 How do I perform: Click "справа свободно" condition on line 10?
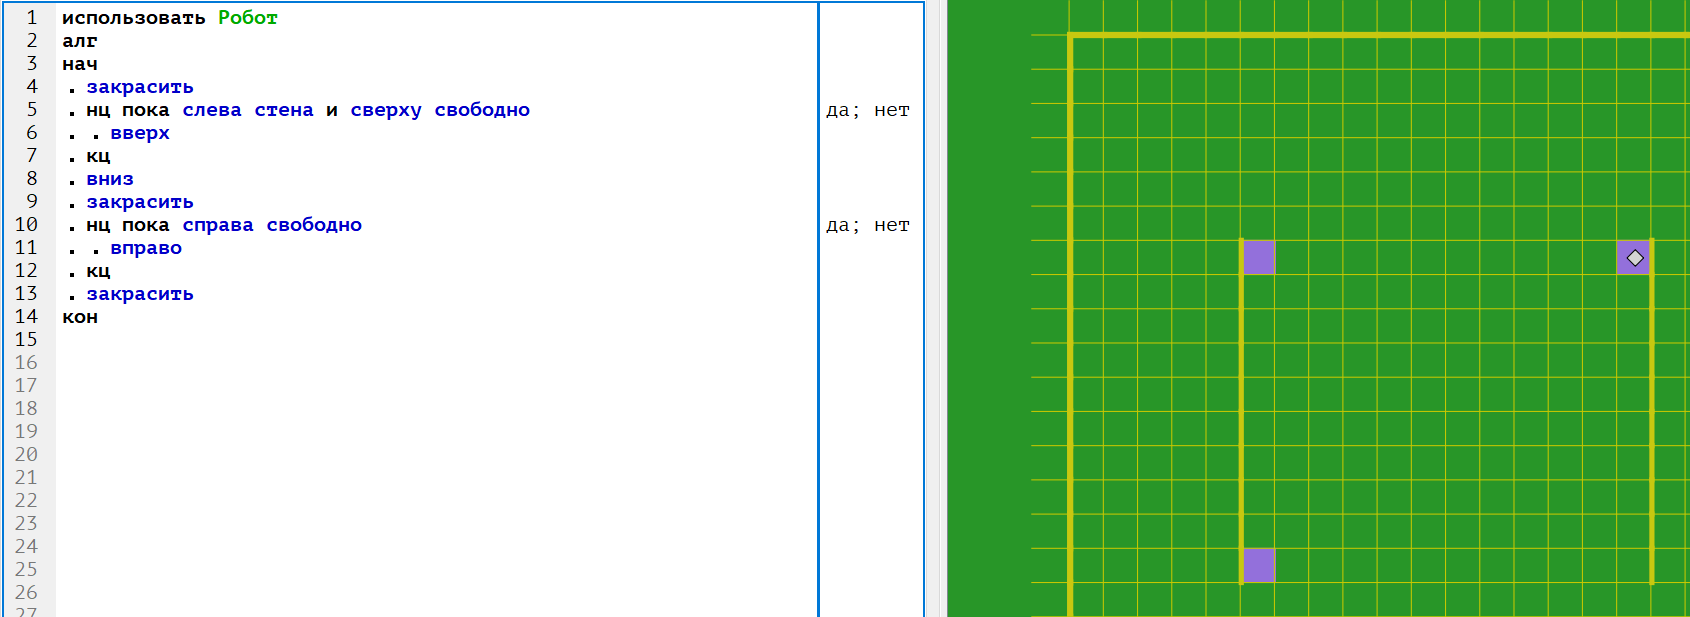pyautogui.click(x=272, y=225)
